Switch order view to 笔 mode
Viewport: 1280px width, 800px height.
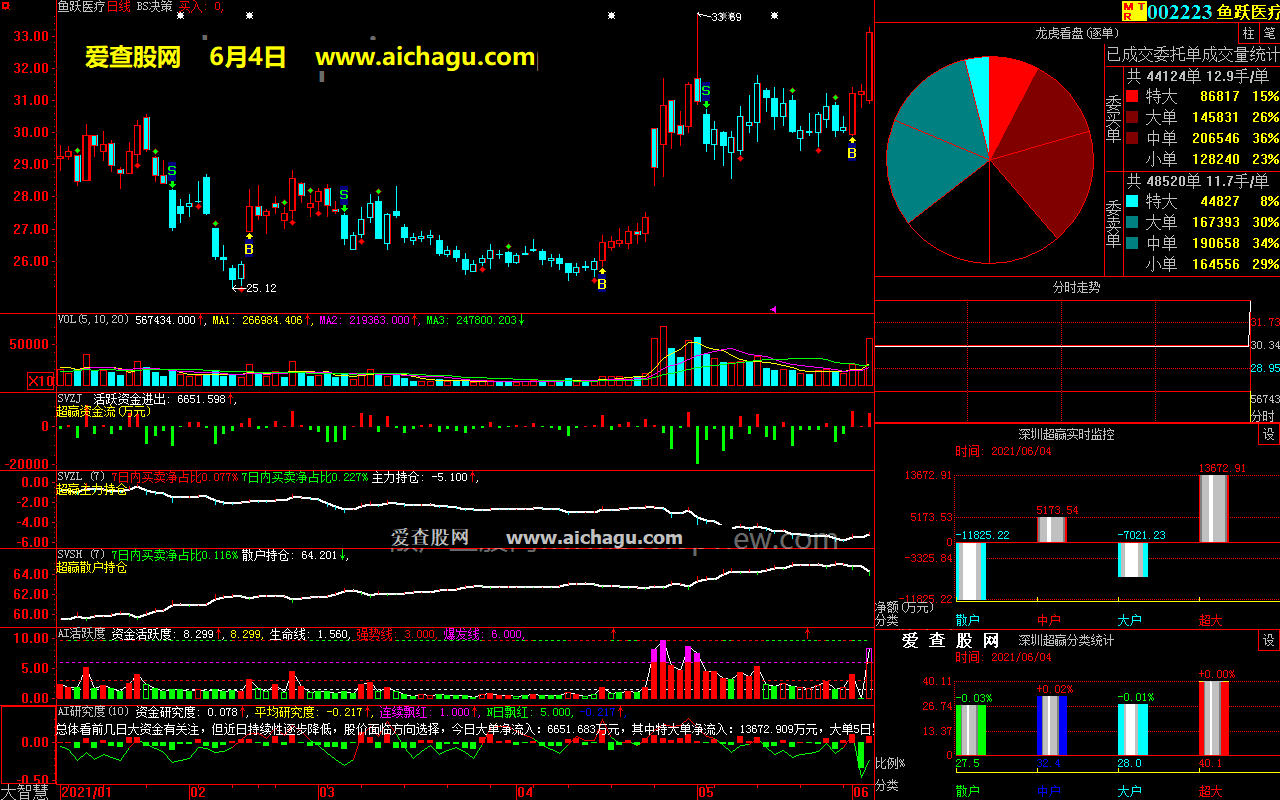1269,34
